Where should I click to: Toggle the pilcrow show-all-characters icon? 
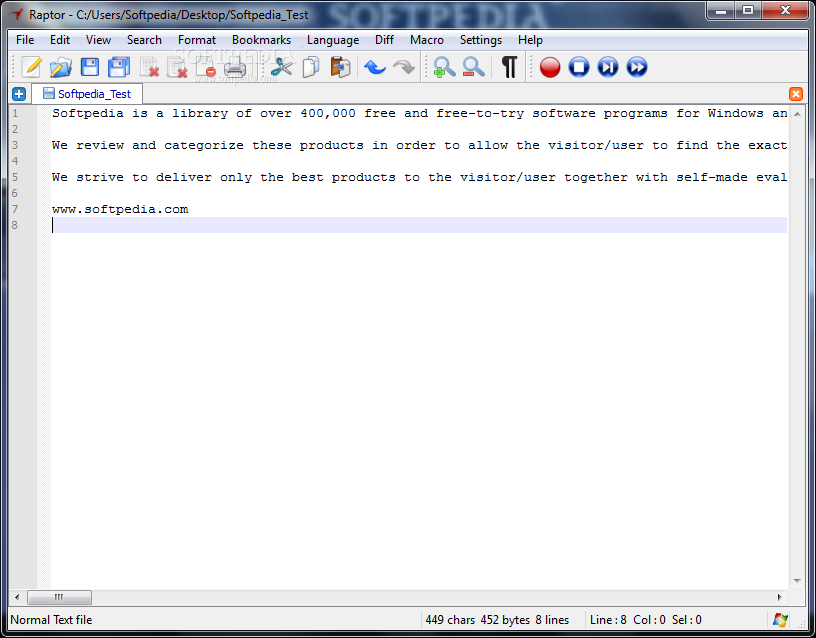tap(509, 67)
